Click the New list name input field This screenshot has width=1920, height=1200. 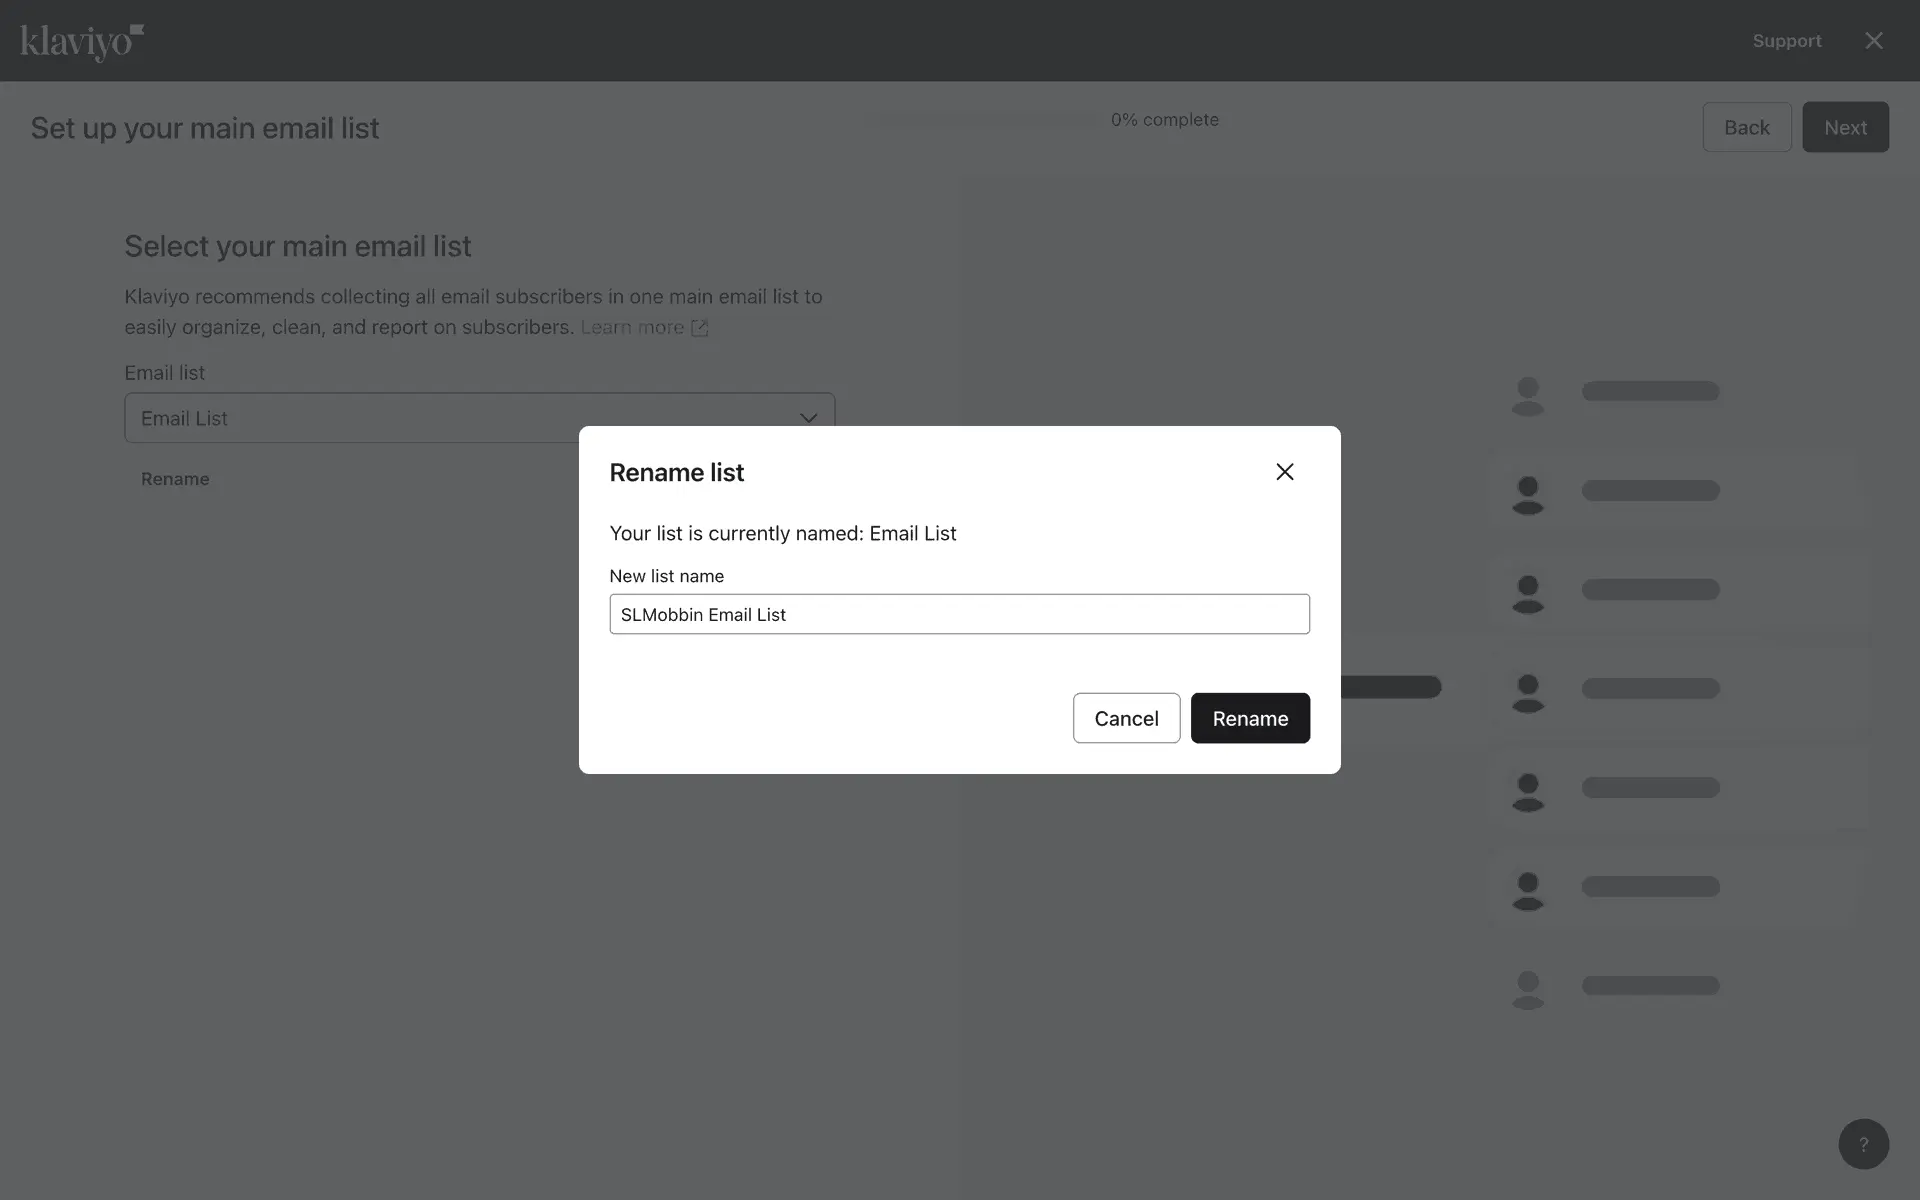(x=958, y=614)
